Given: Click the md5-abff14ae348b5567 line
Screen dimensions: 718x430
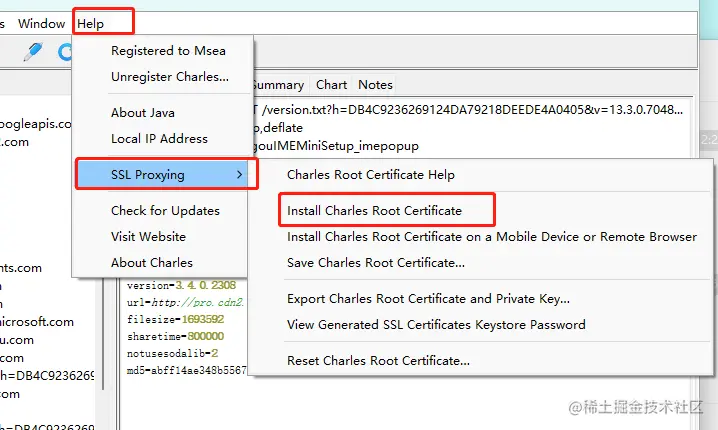Looking at the screenshot, I should tap(187, 370).
